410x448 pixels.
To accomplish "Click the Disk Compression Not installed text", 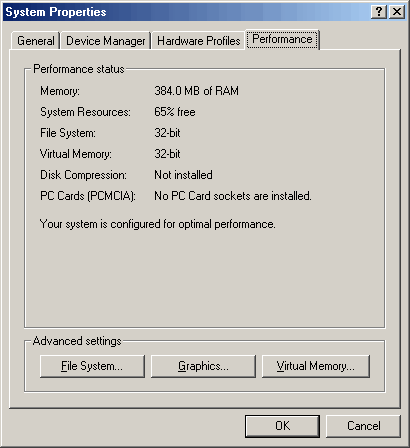I will pos(183,175).
